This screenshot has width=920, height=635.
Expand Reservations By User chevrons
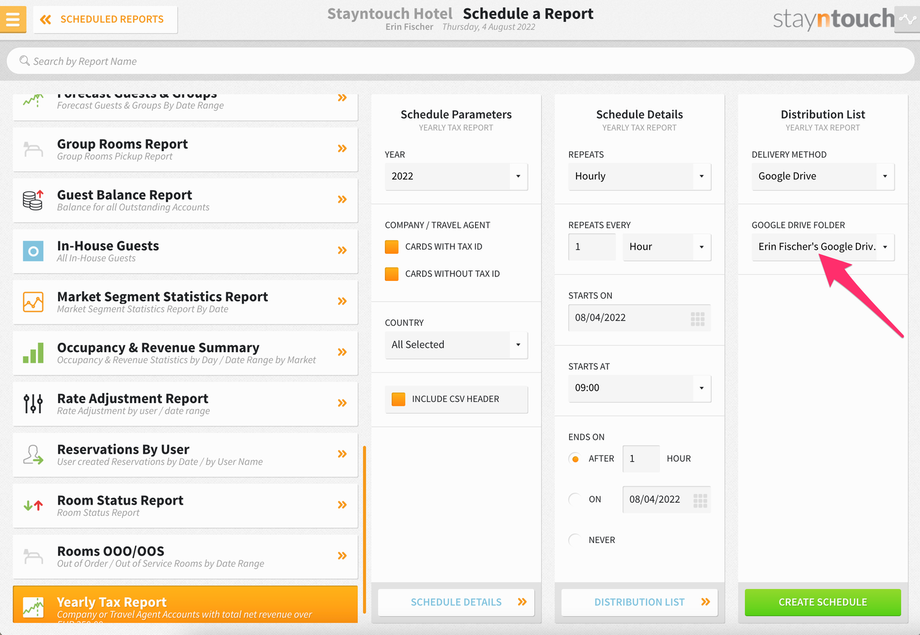[342, 454]
